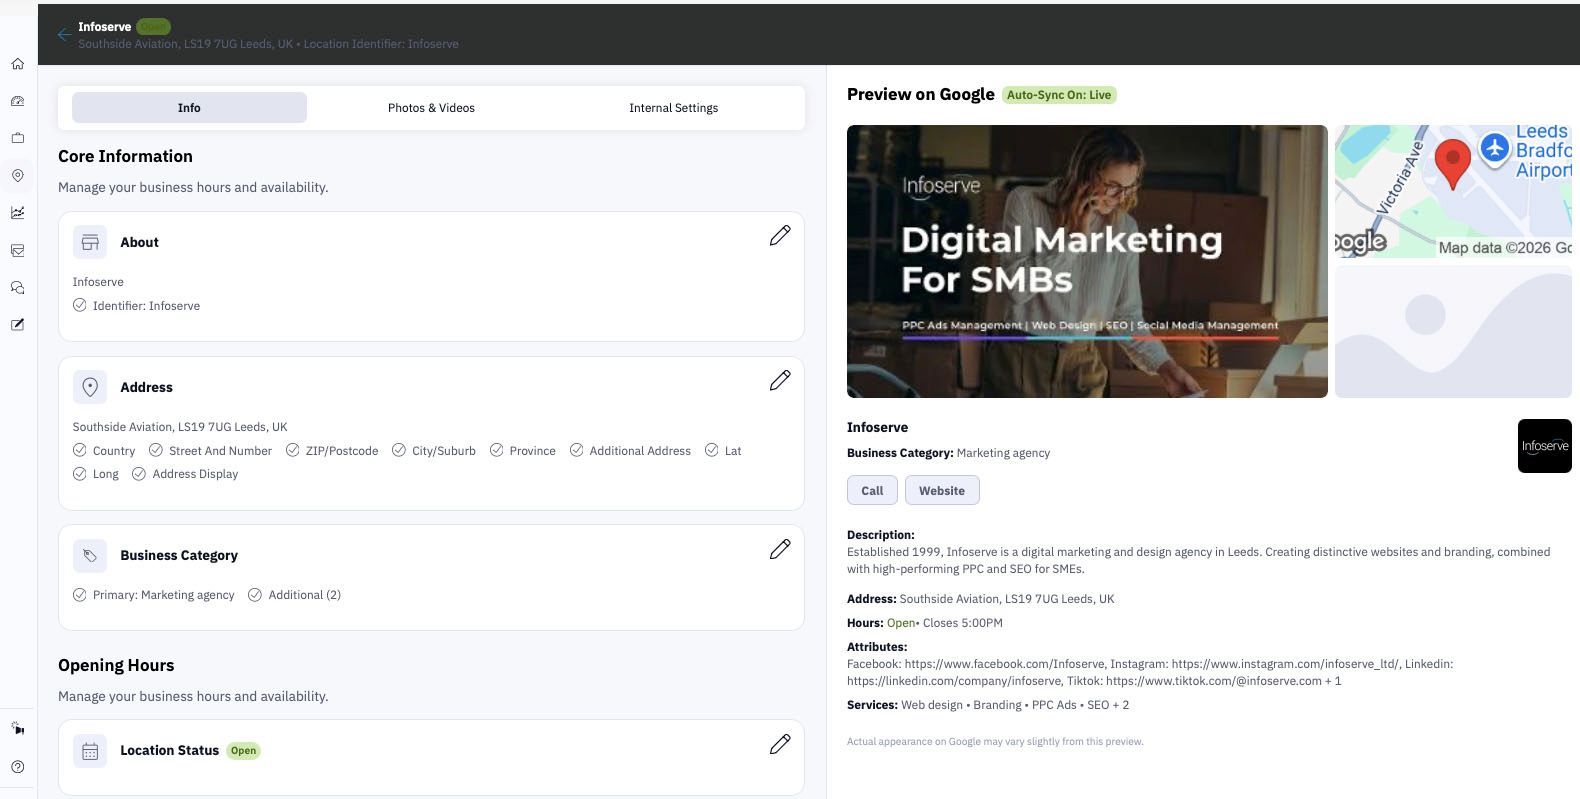Open the dashboard speedometer sidebar icon

(18, 101)
